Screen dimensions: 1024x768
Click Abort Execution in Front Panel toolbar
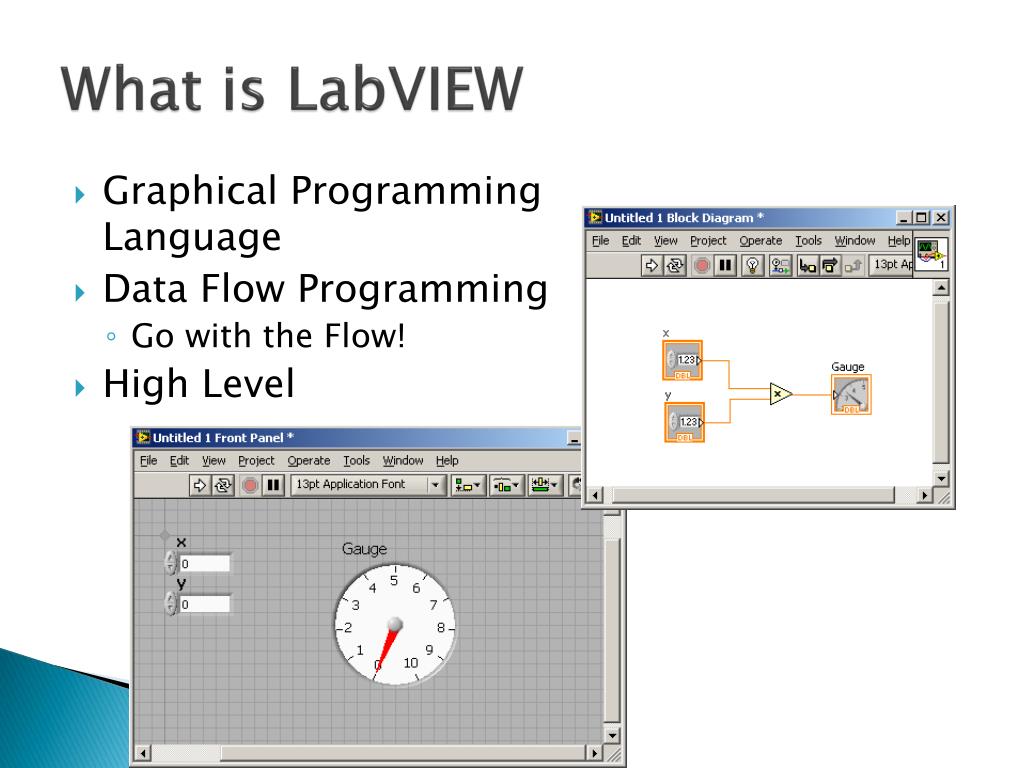click(x=249, y=485)
